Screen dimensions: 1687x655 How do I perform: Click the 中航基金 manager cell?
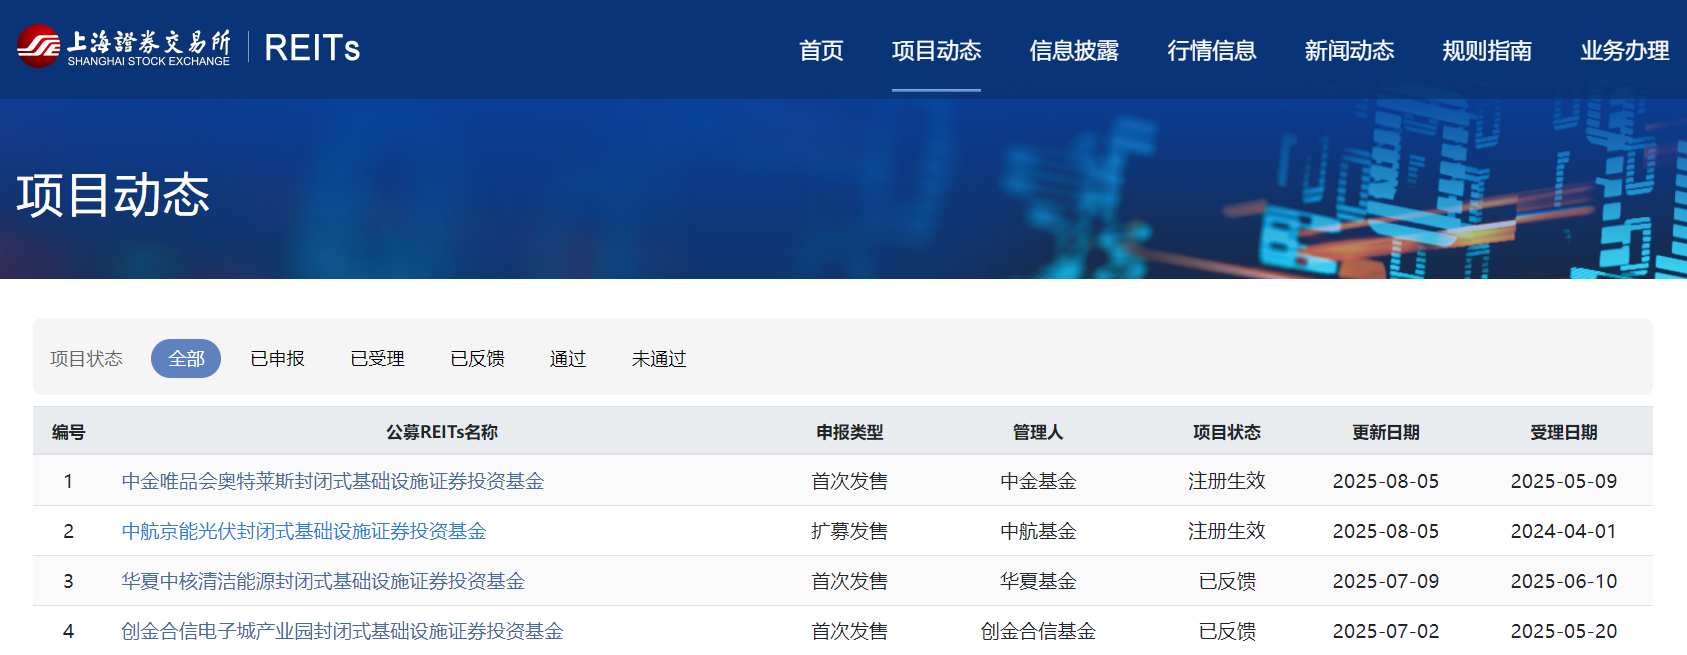pyautogui.click(x=1038, y=531)
